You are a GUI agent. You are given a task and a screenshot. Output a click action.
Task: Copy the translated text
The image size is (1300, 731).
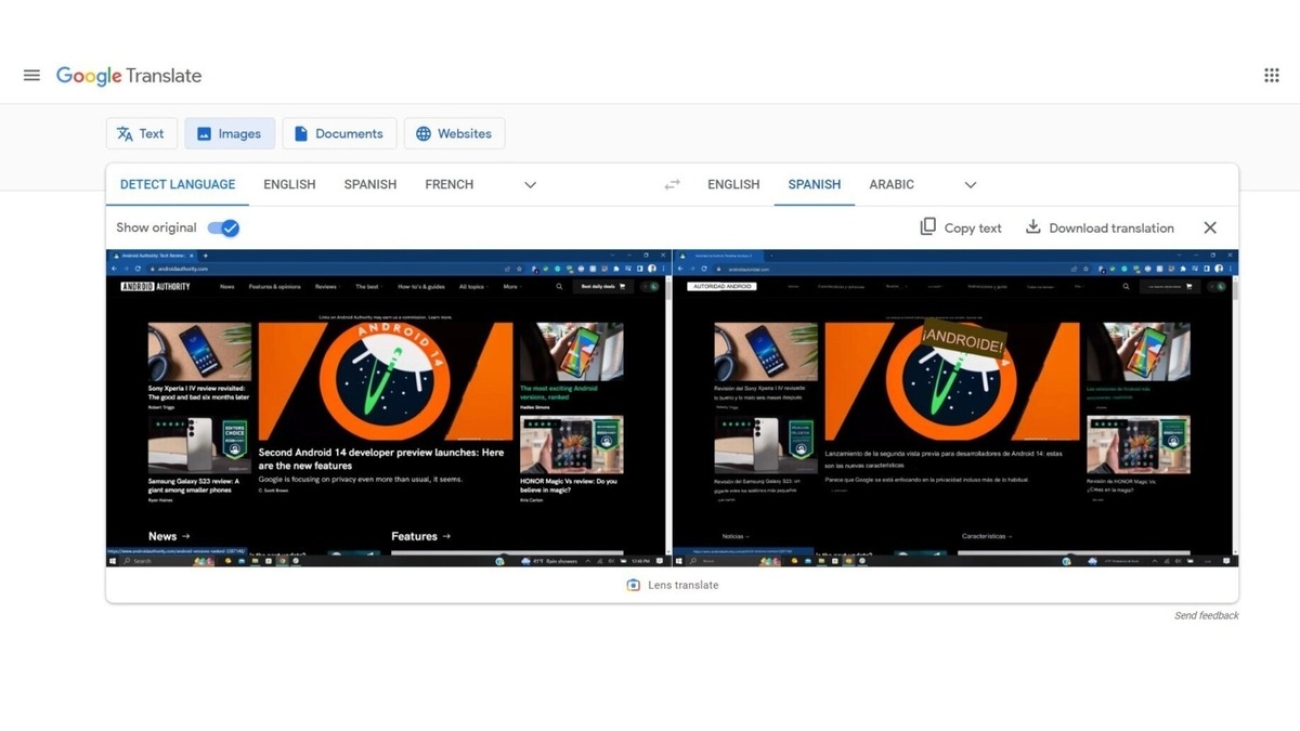(960, 228)
